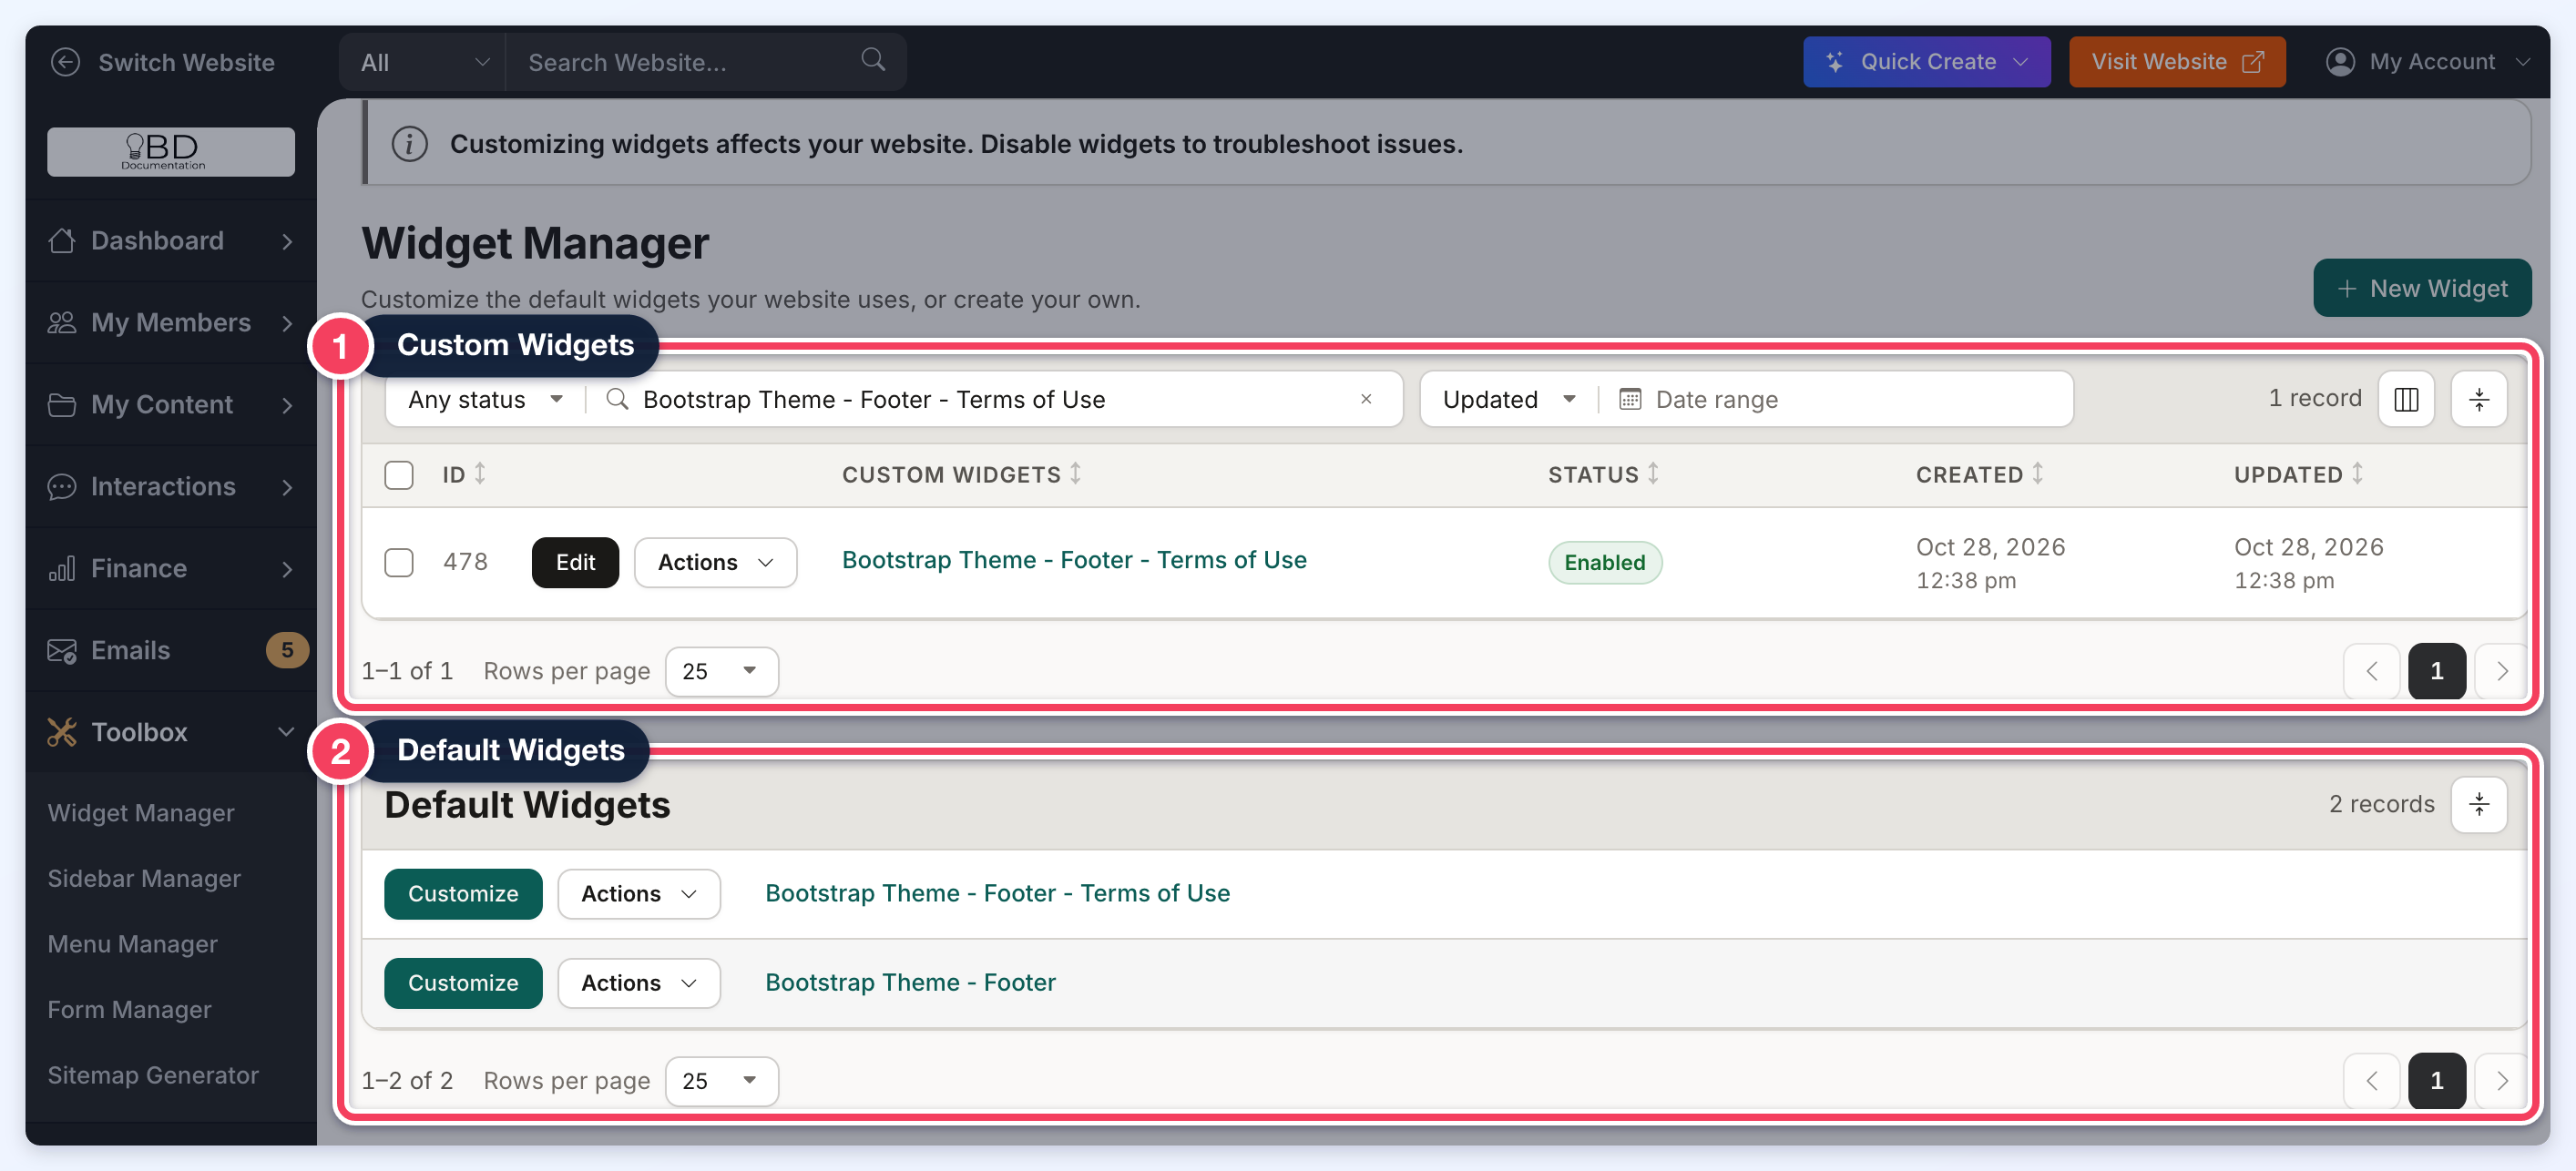This screenshot has height=1171, width=2576.
Task: Check the checkbox for widget row 478
Action: click(x=399, y=563)
